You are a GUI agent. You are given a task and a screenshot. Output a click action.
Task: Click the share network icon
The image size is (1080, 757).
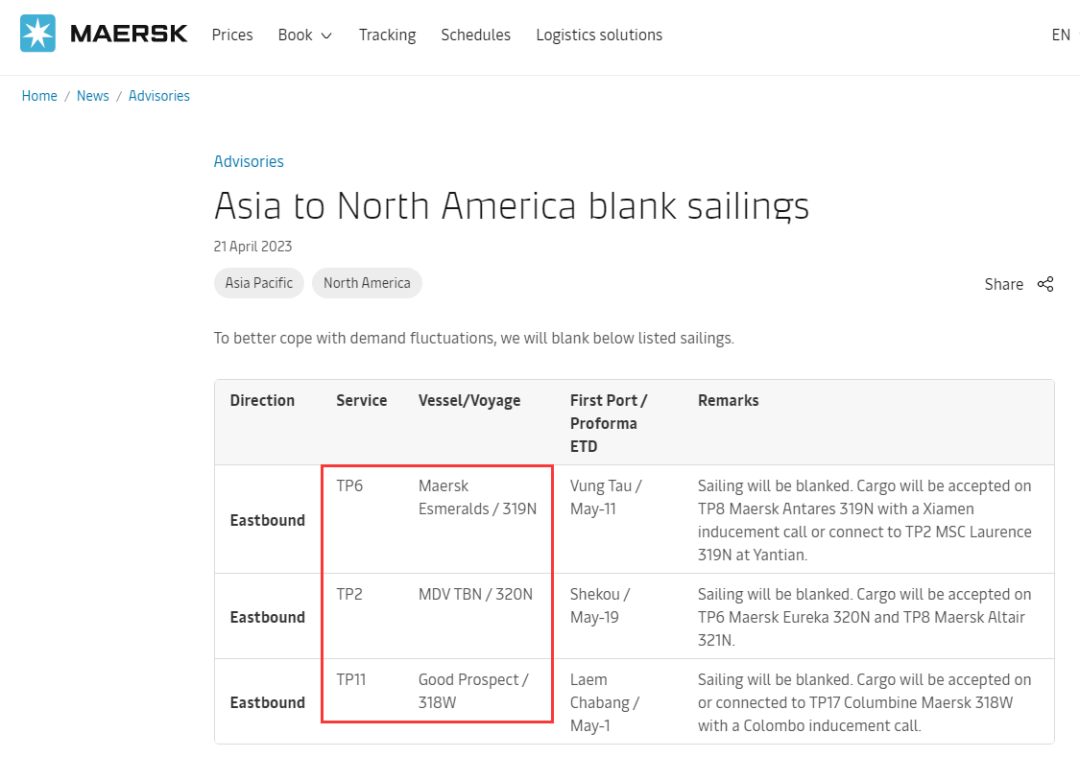pyautogui.click(x=1046, y=284)
